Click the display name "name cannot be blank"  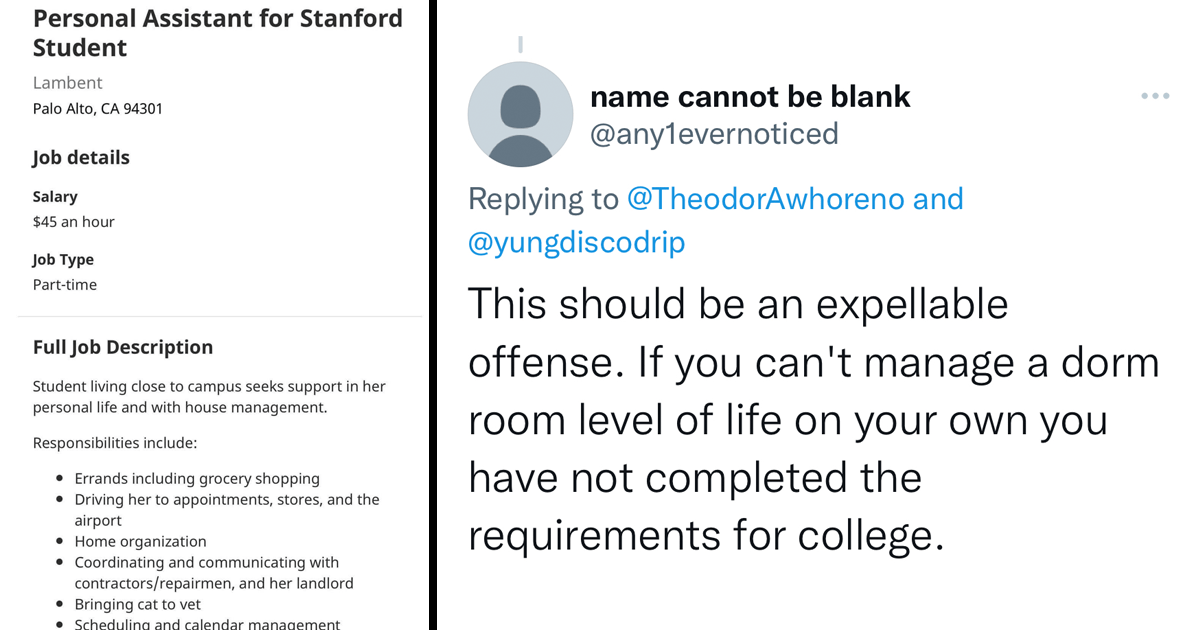tap(750, 96)
